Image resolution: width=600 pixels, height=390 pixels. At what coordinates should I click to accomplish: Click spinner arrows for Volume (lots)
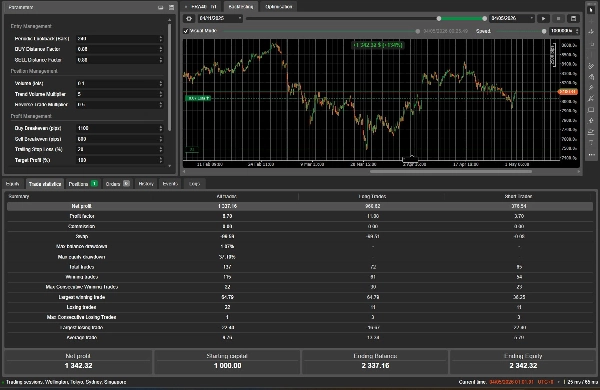coord(161,83)
